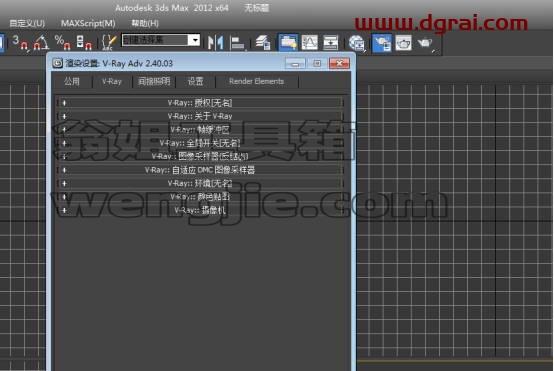This screenshot has height=371, width=554.
Task: Open the 帮助(H) menu
Action: click(145, 23)
